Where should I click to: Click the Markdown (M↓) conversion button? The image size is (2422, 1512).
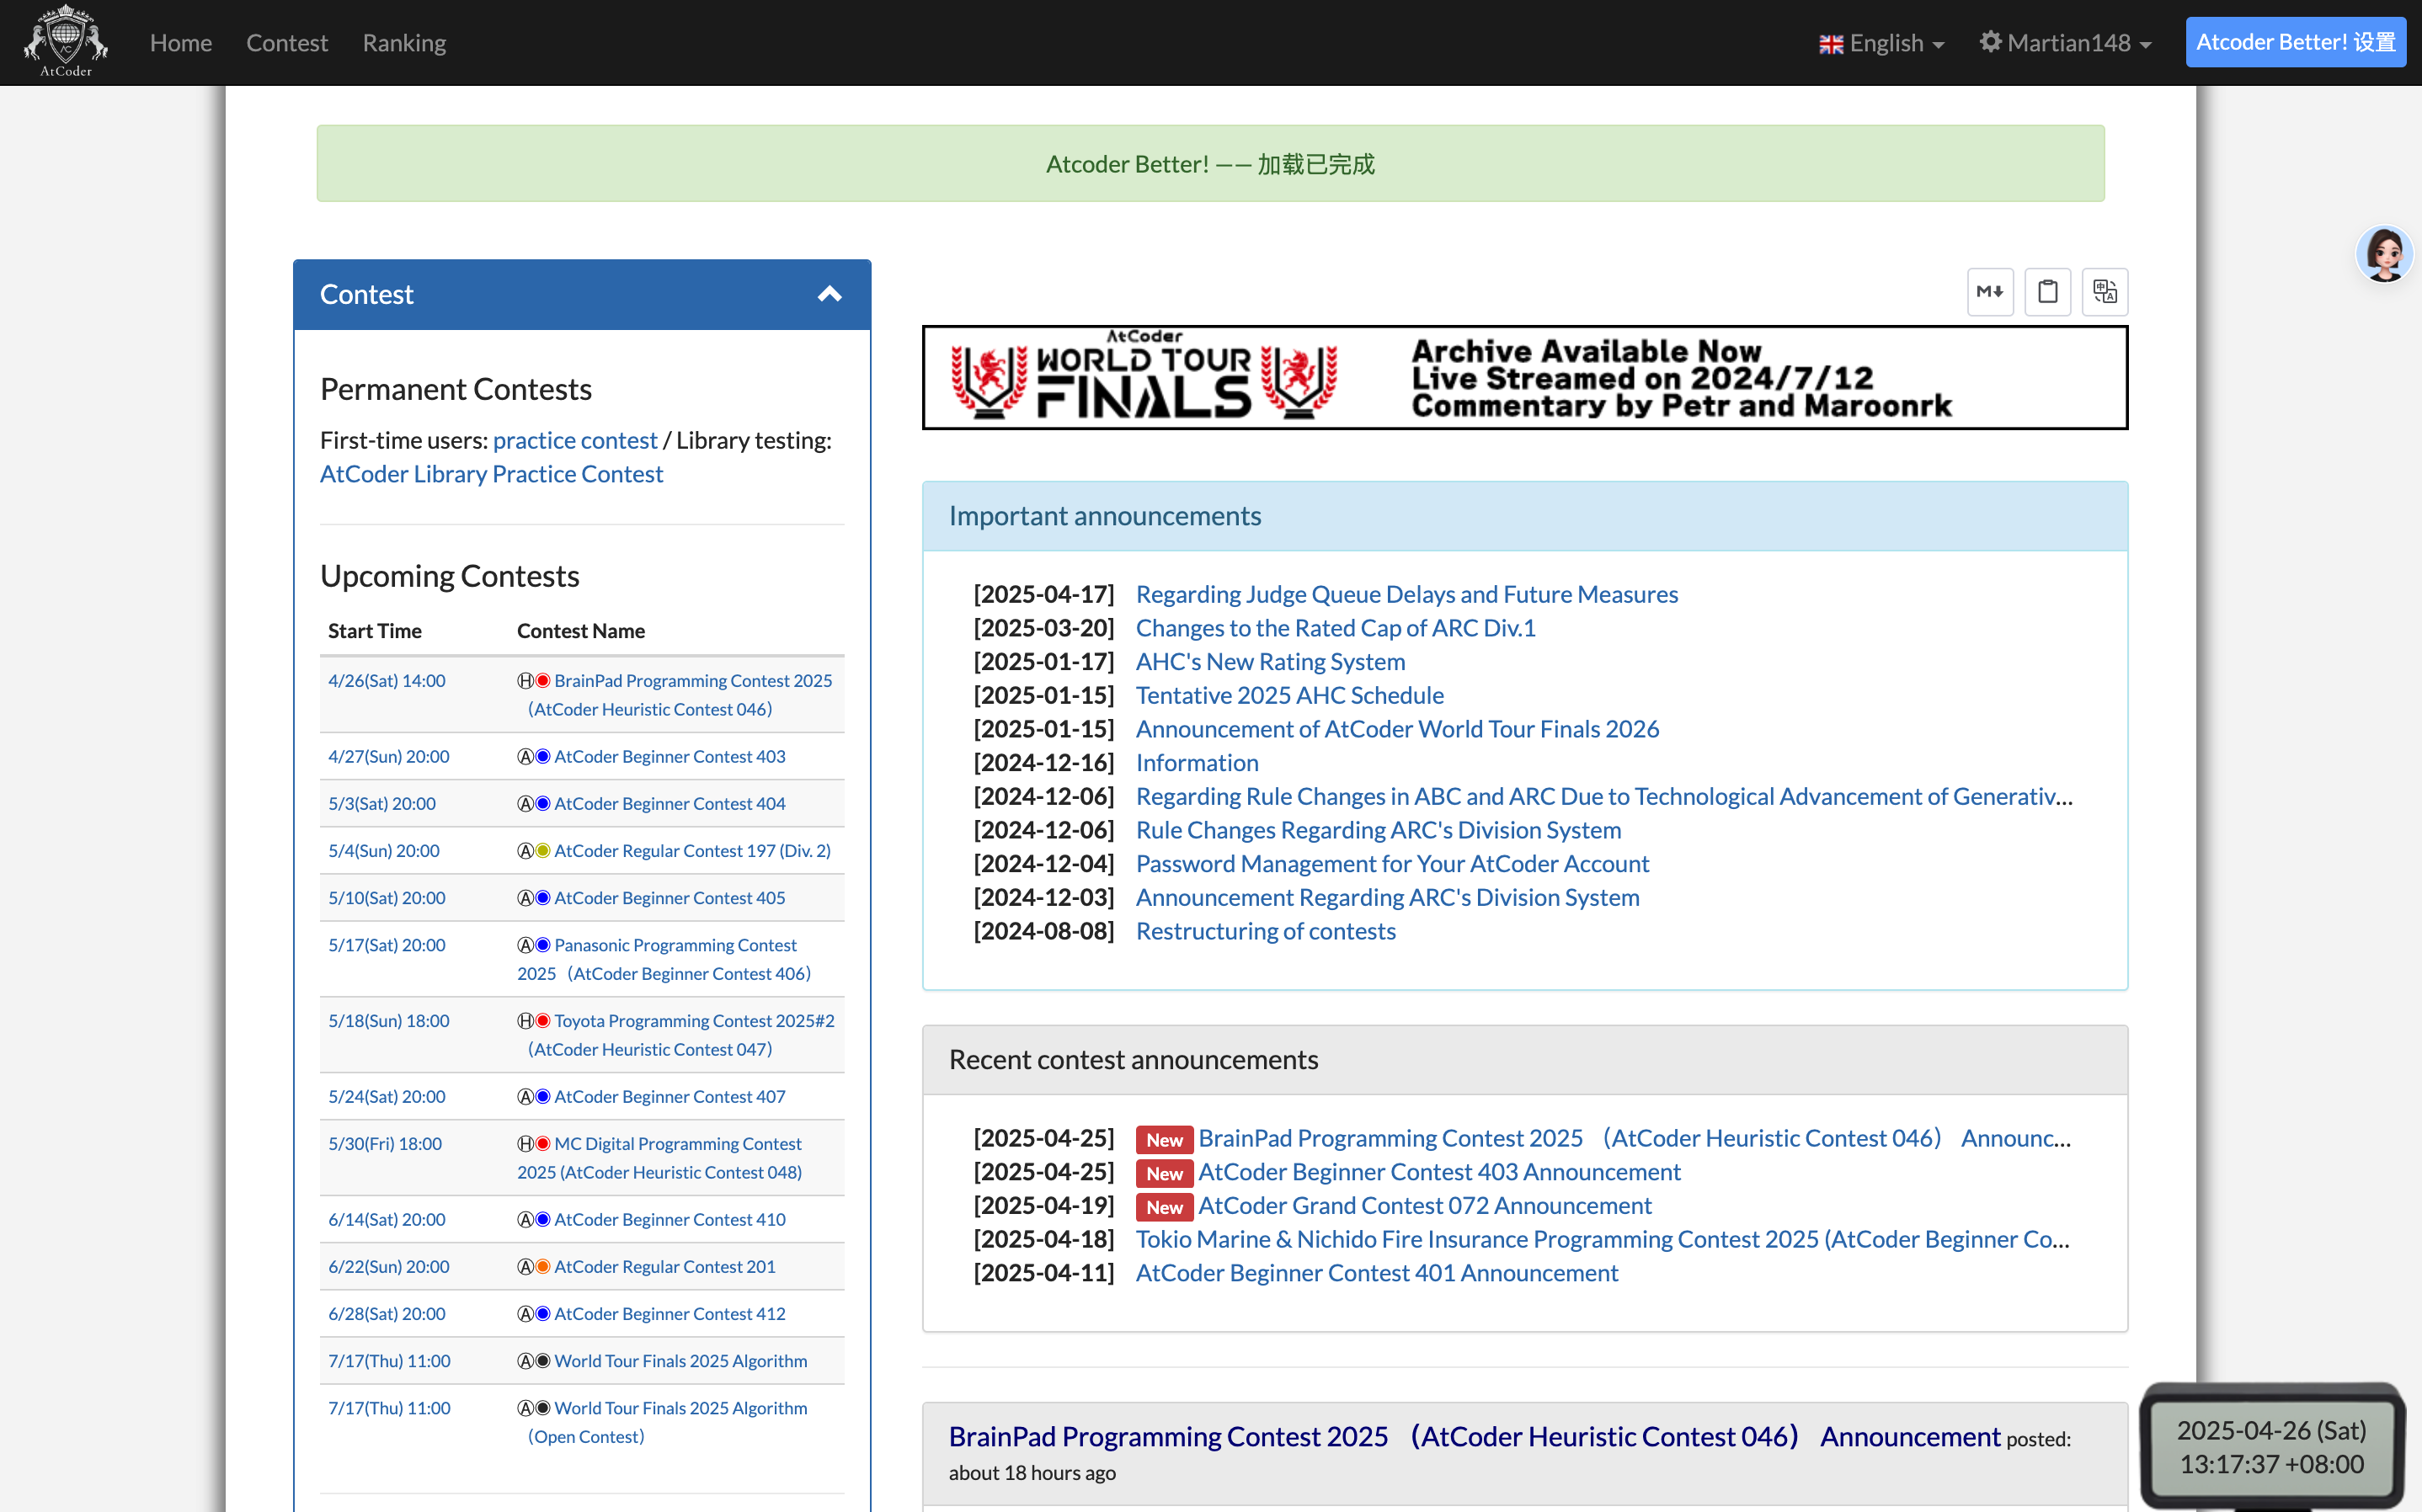coord(1990,292)
